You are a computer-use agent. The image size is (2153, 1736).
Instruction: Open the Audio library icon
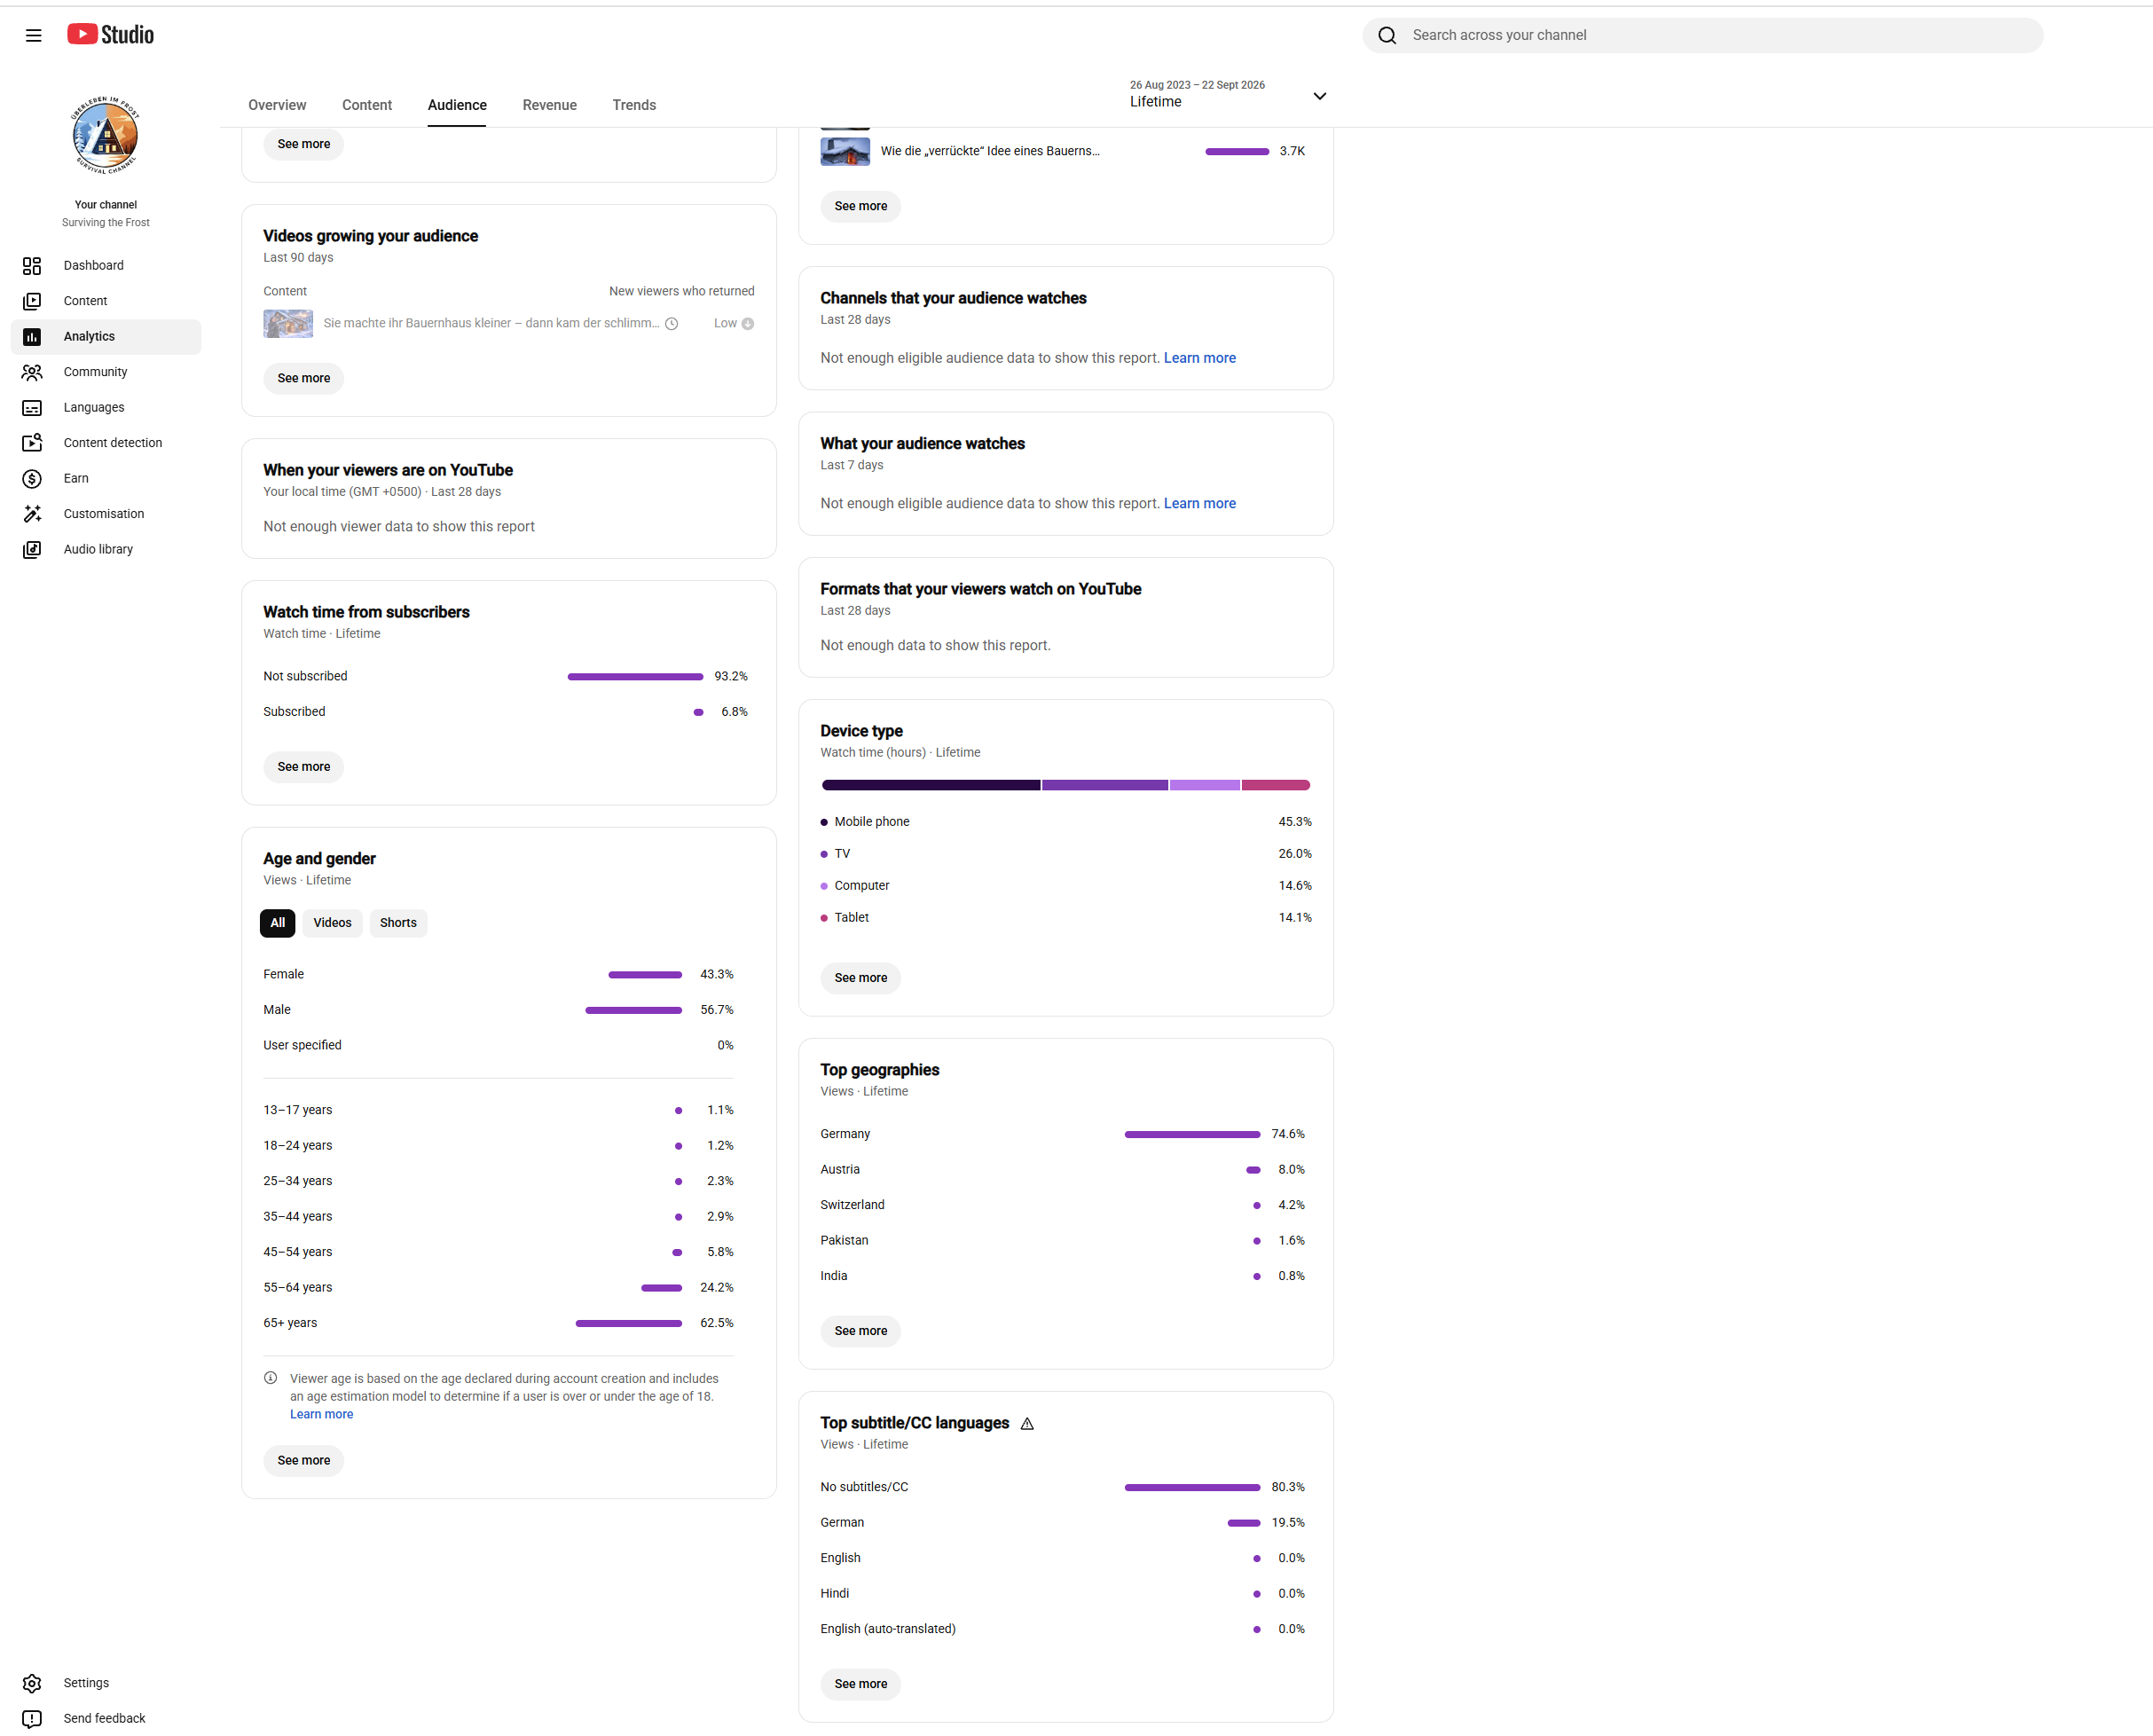click(x=32, y=549)
